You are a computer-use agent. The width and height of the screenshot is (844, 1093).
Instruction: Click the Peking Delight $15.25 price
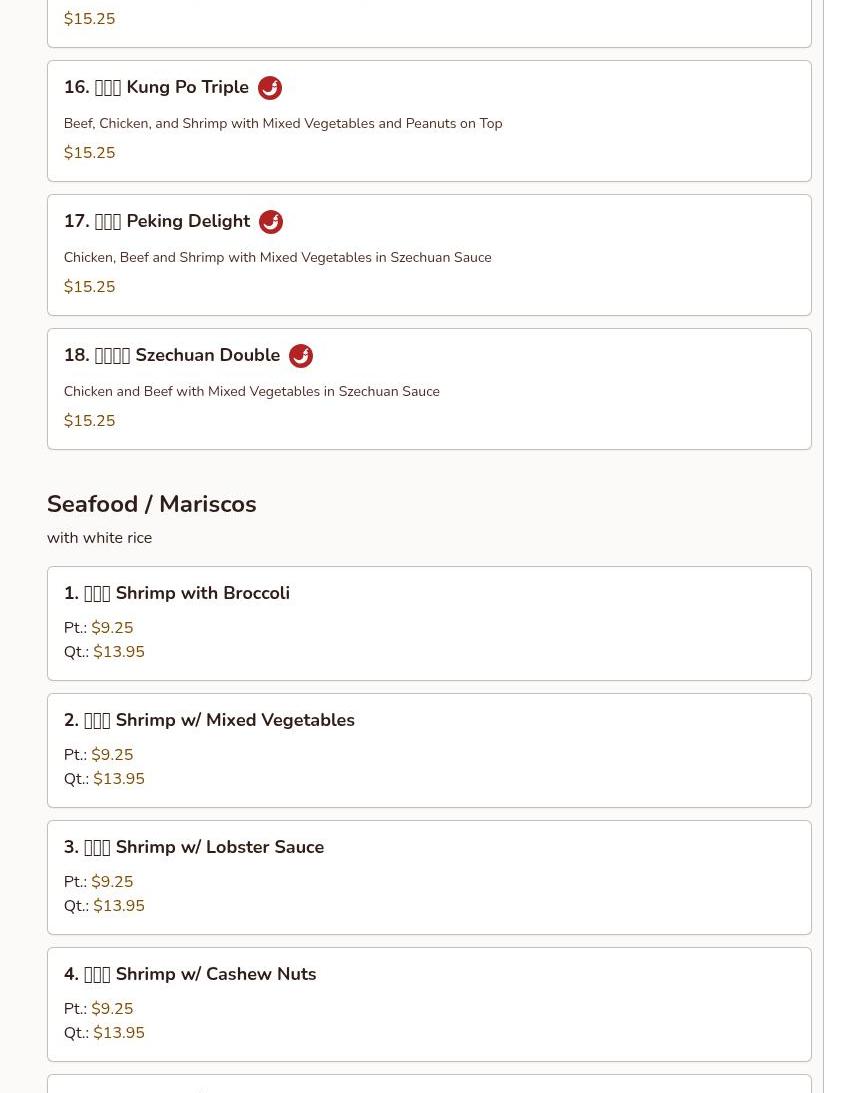coord(90,287)
